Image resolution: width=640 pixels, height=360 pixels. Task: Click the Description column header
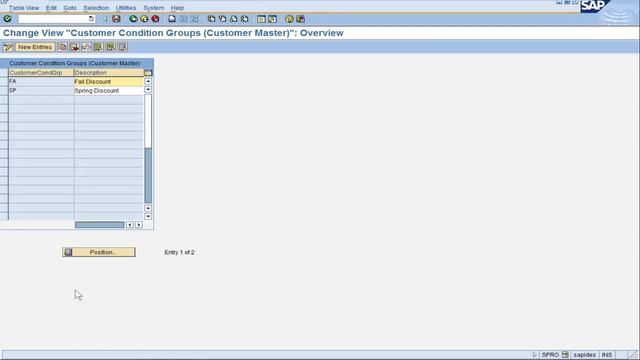pos(109,73)
